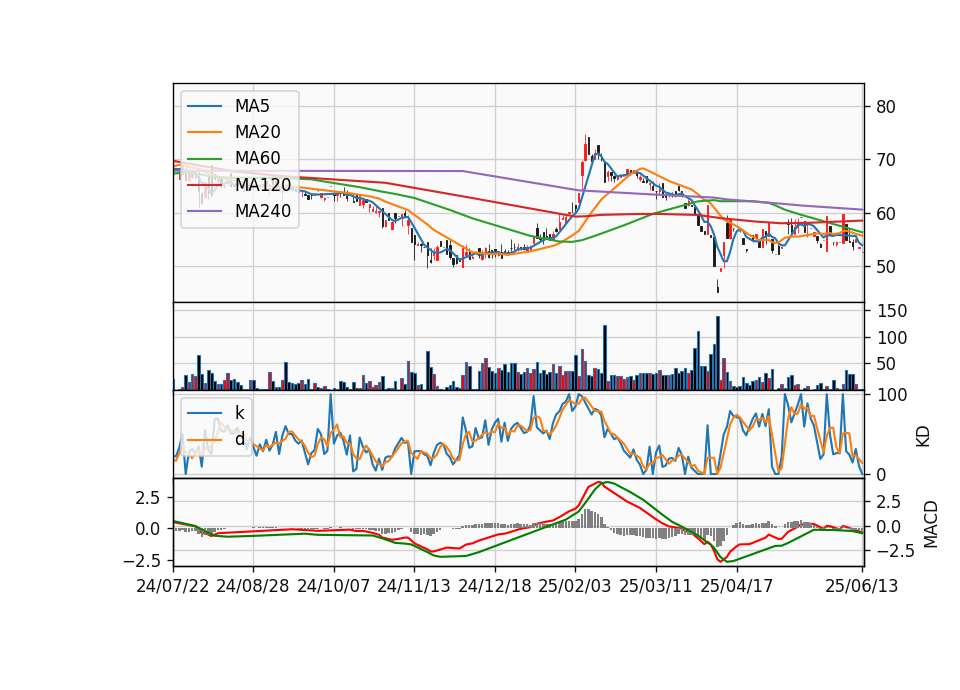Image resolution: width=960 pixels, height=690 pixels.
Task: Click the price axis value 80
Action: pyautogui.click(x=886, y=107)
